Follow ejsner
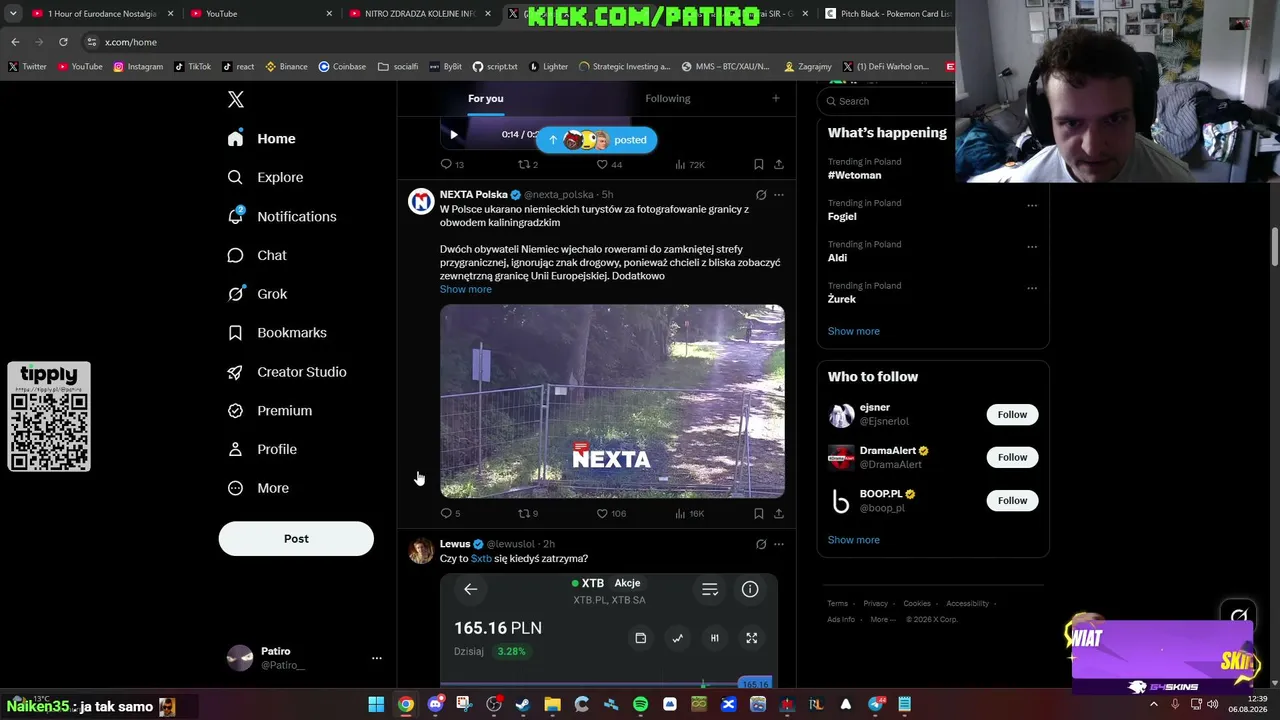The height and width of the screenshot is (720, 1280). (1012, 414)
